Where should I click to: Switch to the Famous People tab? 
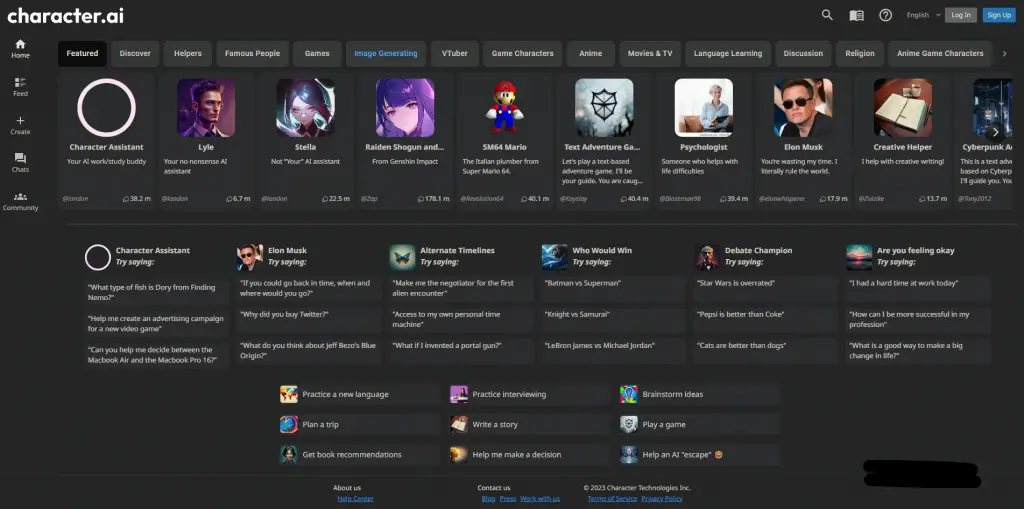click(x=252, y=54)
